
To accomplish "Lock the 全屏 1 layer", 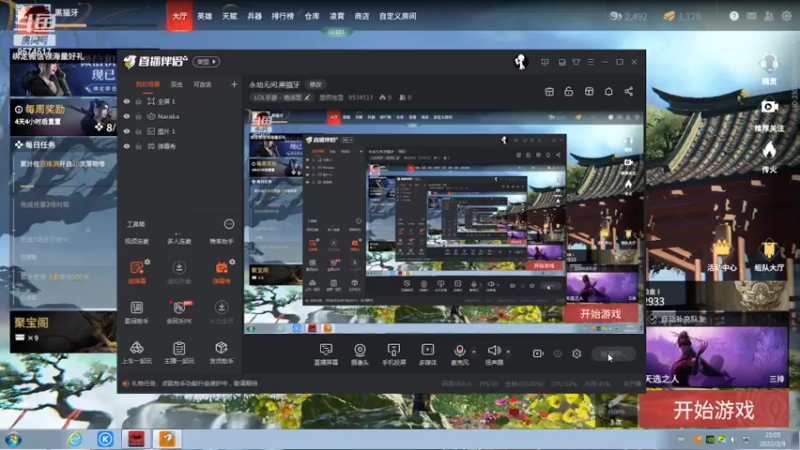I will tap(138, 102).
